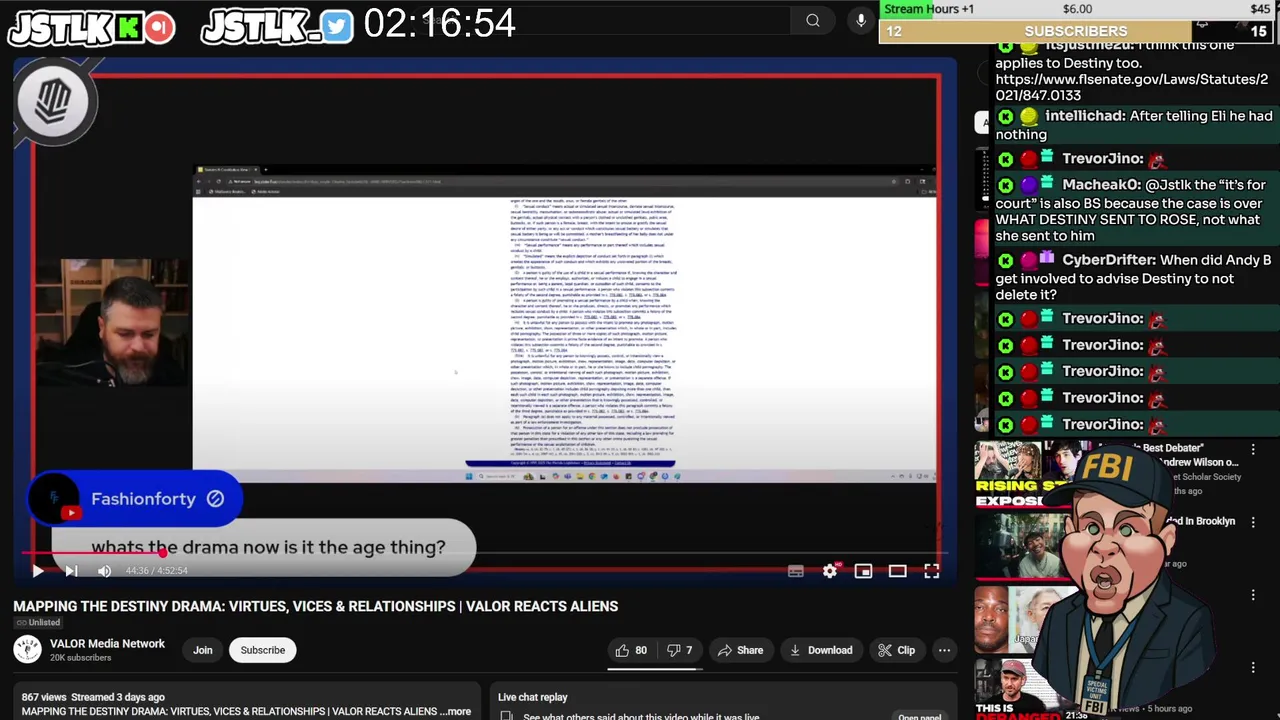Click the SUBSCRIBERS goal bar
The width and height of the screenshot is (1280, 720).
1076,31
